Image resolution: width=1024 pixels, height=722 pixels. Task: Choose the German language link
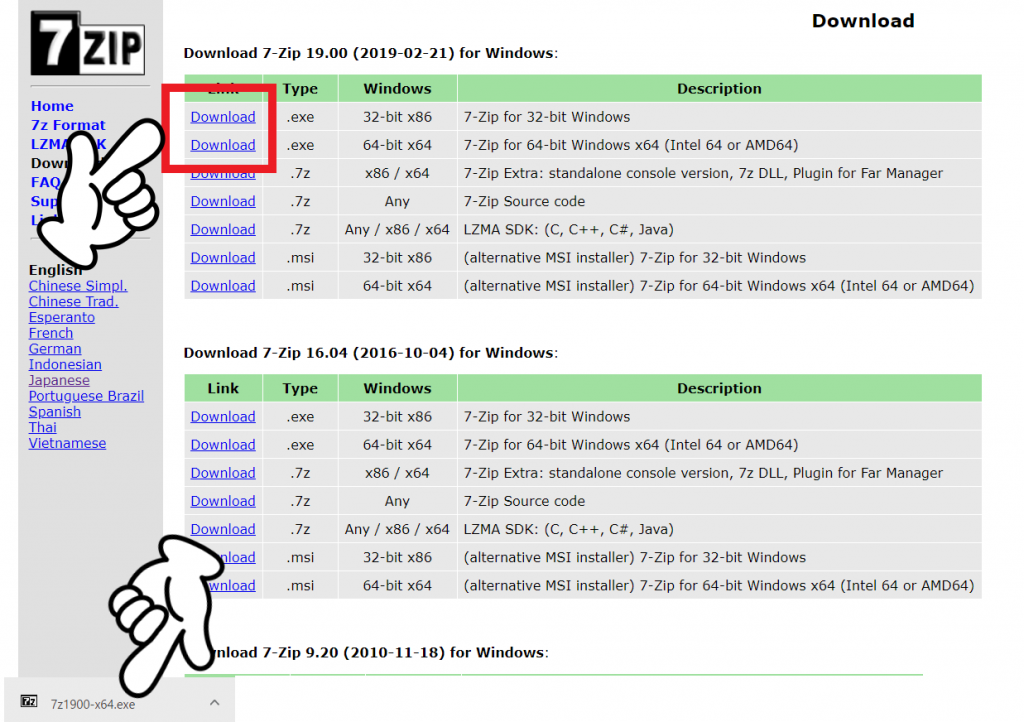tap(55, 349)
